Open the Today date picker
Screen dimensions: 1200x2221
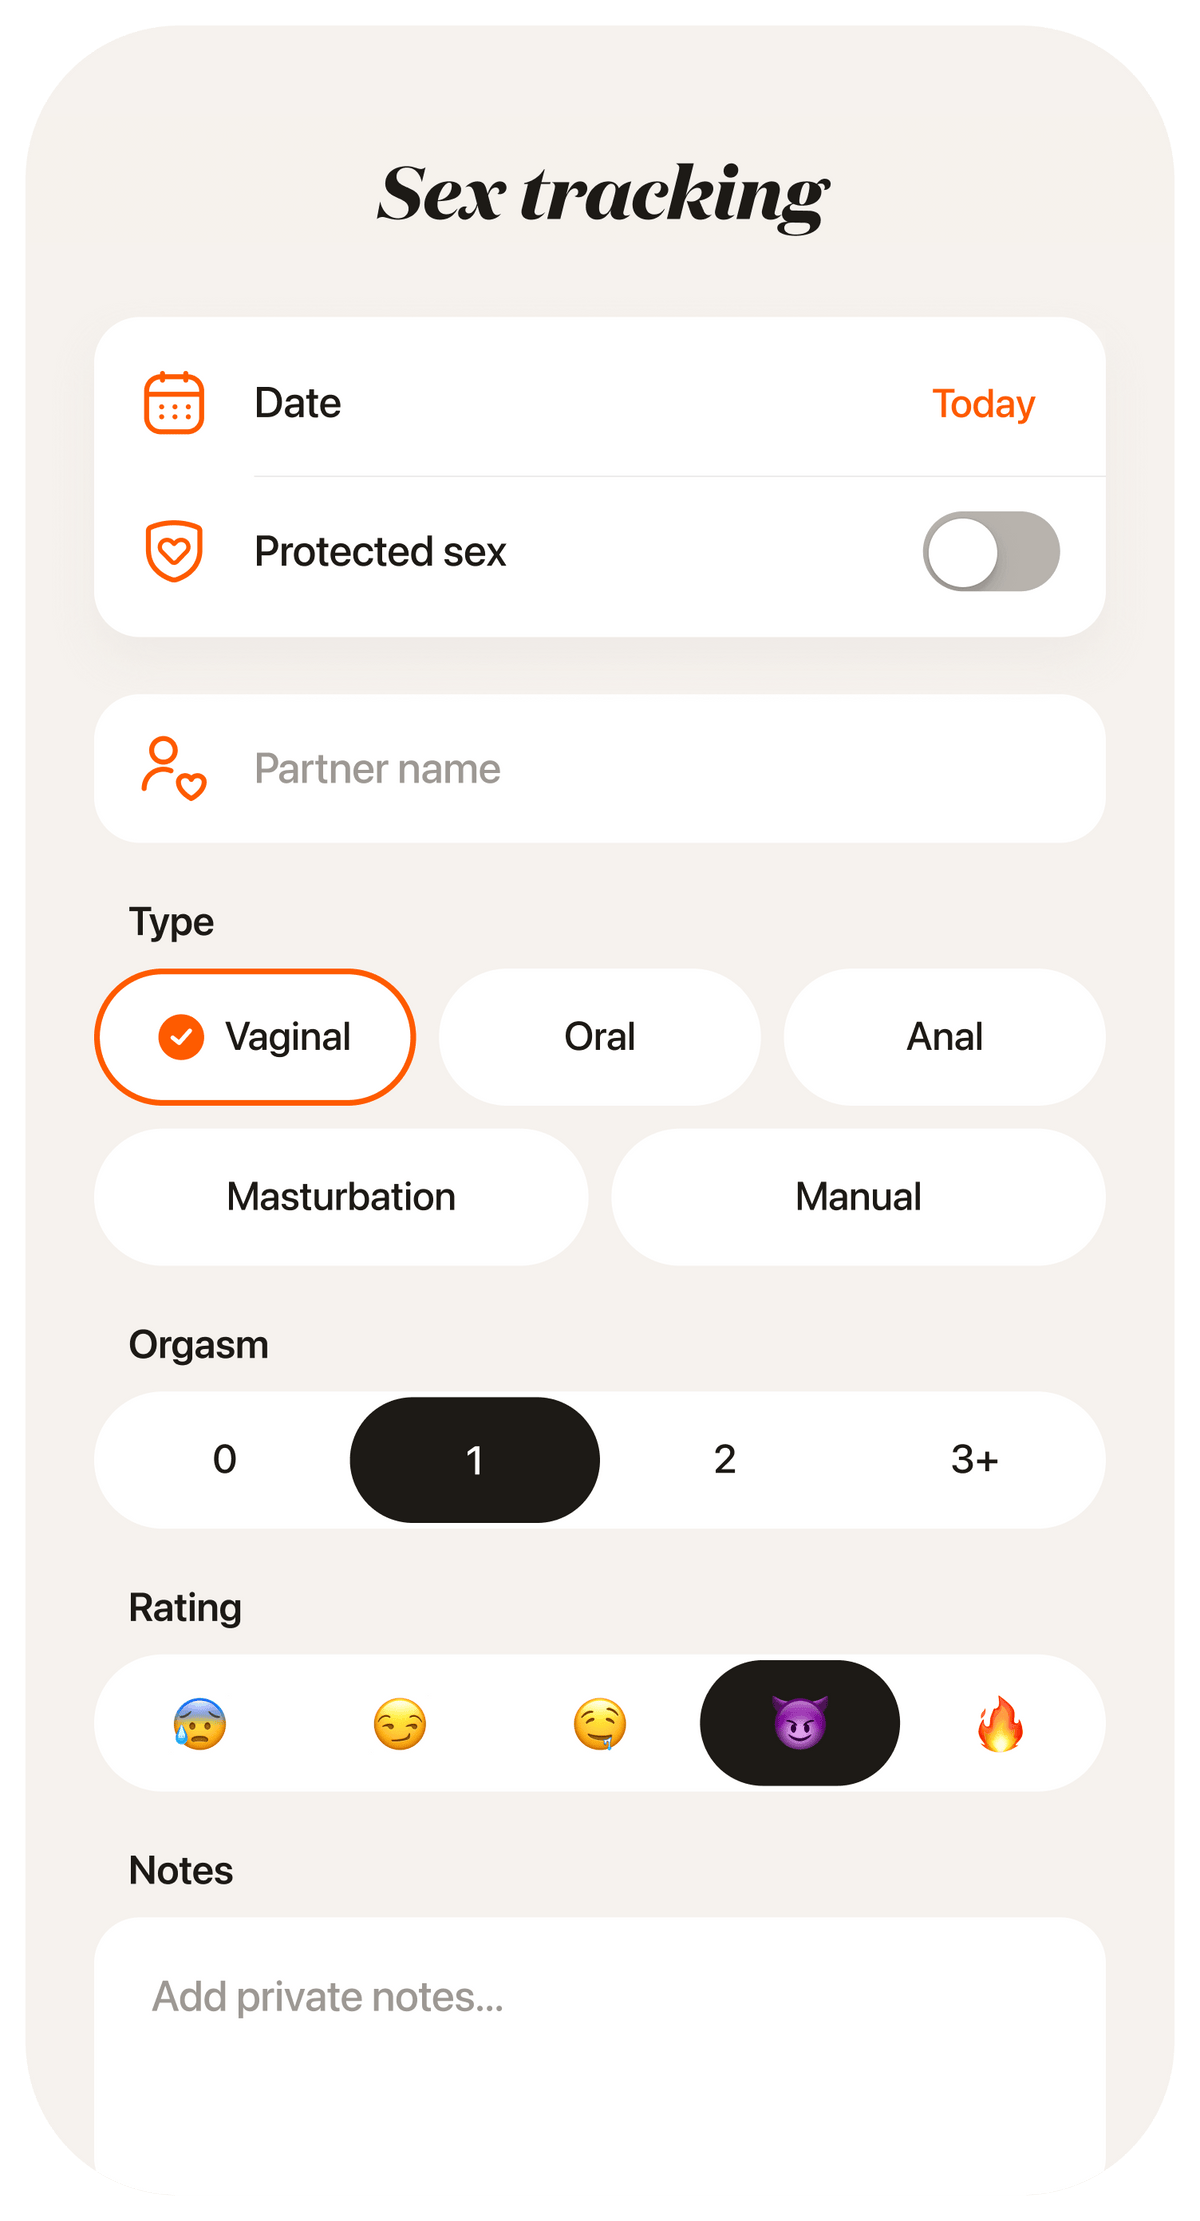(x=983, y=404)
